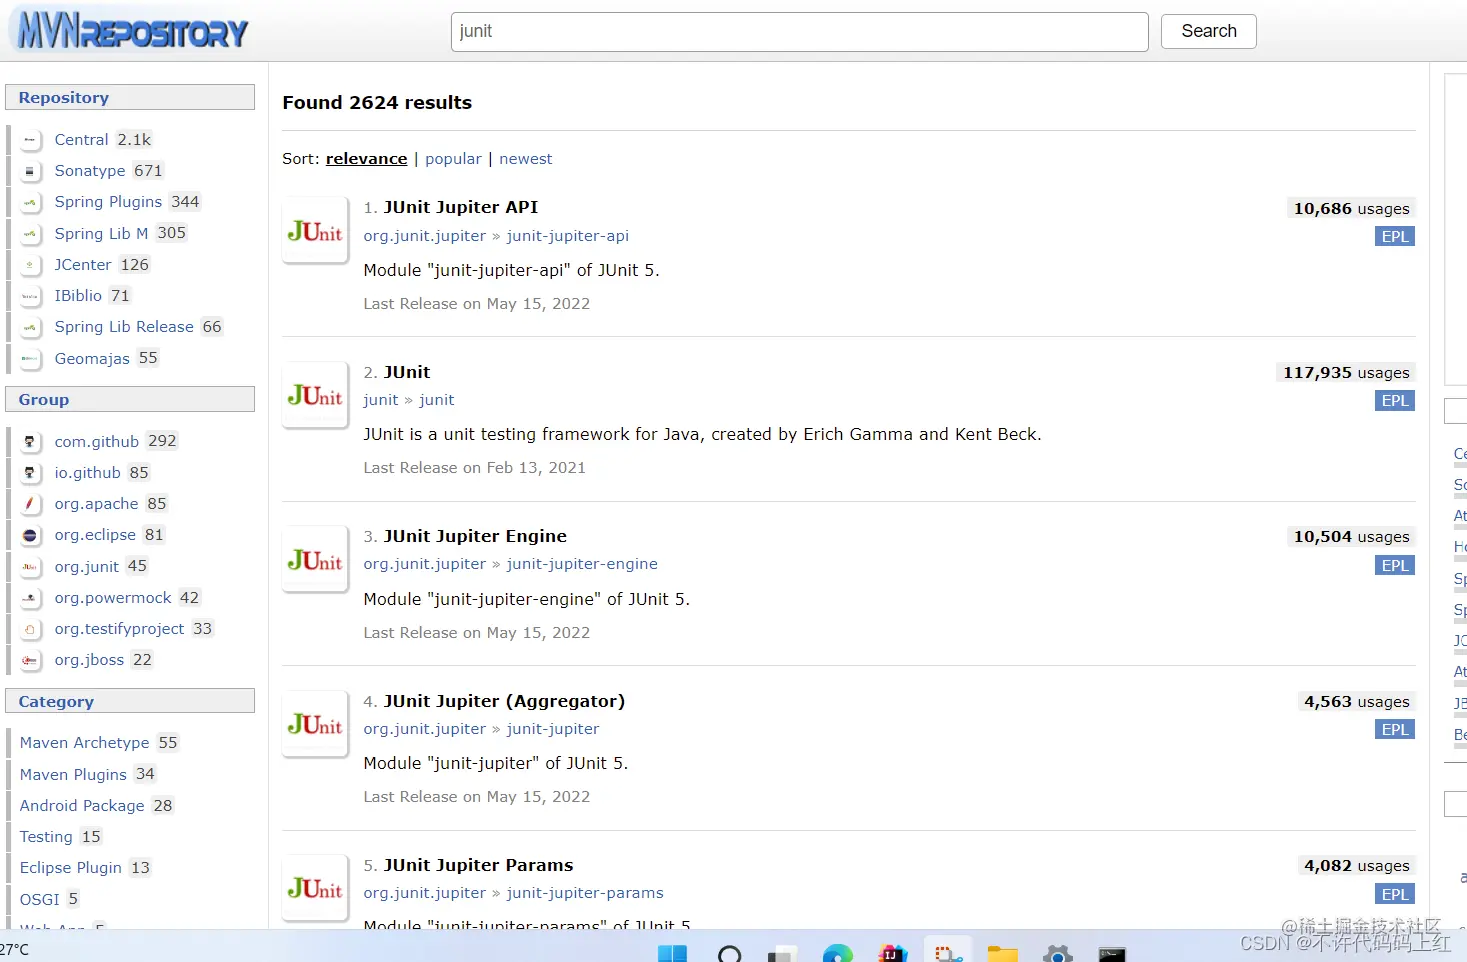The height and width of the screenshot is (962, 1467).
Task: Open JUnit Jupiter API result title
Action: [461, 207]
